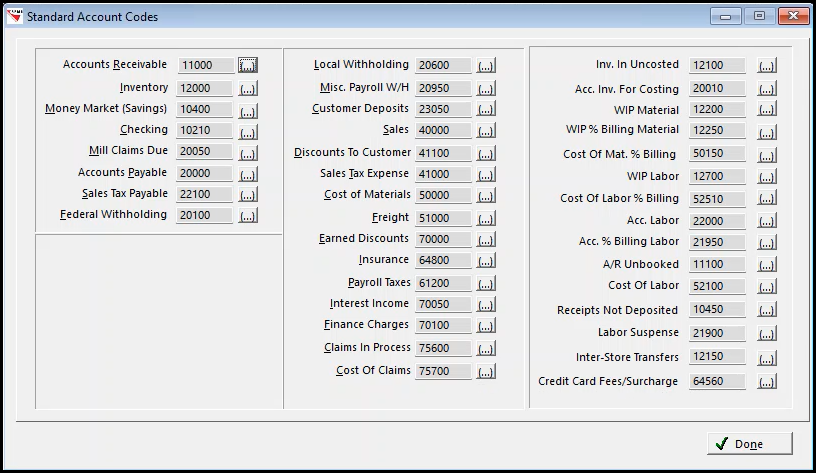Click lookup button for Acc. Inv. For Costing
This screenshot has height=473, width=816.
tap(767, 88)
